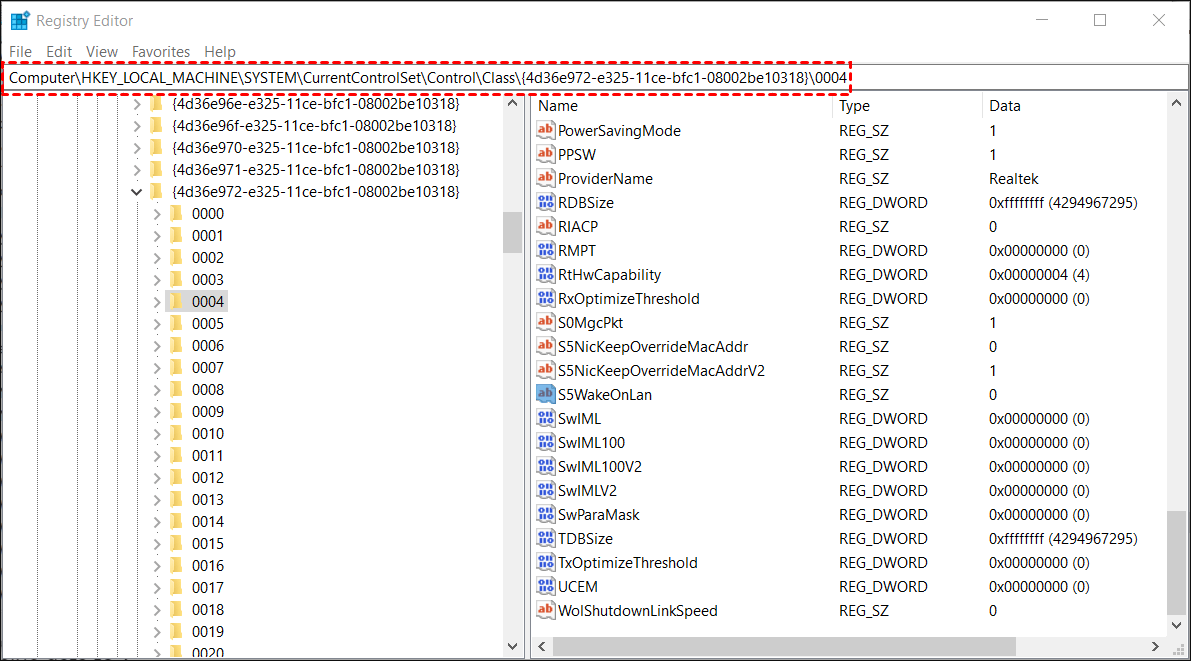Select the S5WakeOnLan value icon
The width and height of the screenshot is (1191, 661).
546,394
